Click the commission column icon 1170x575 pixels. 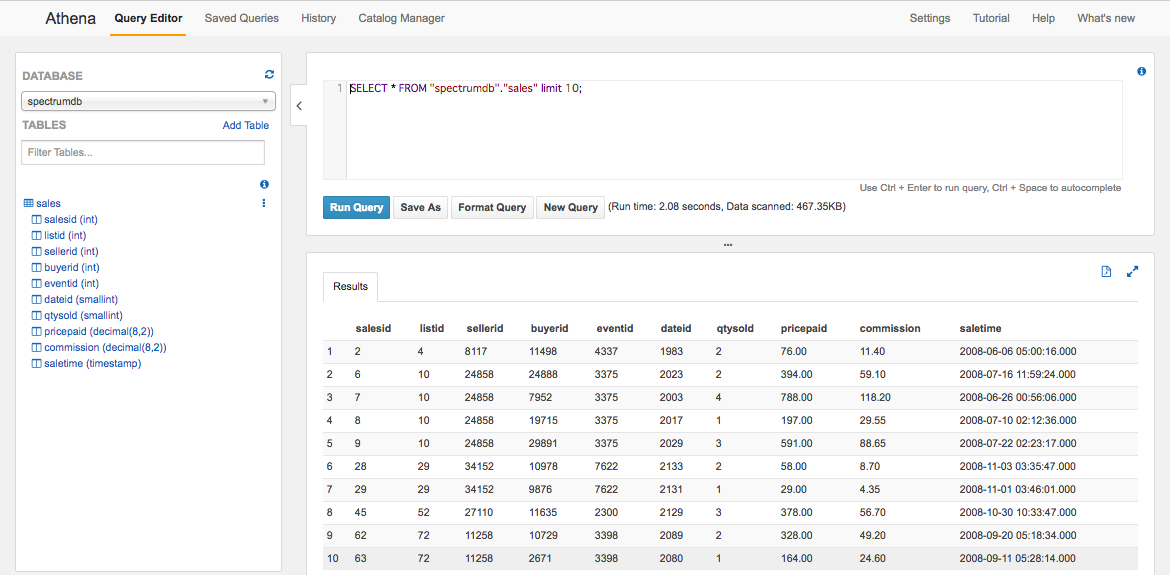click(37, 348)
